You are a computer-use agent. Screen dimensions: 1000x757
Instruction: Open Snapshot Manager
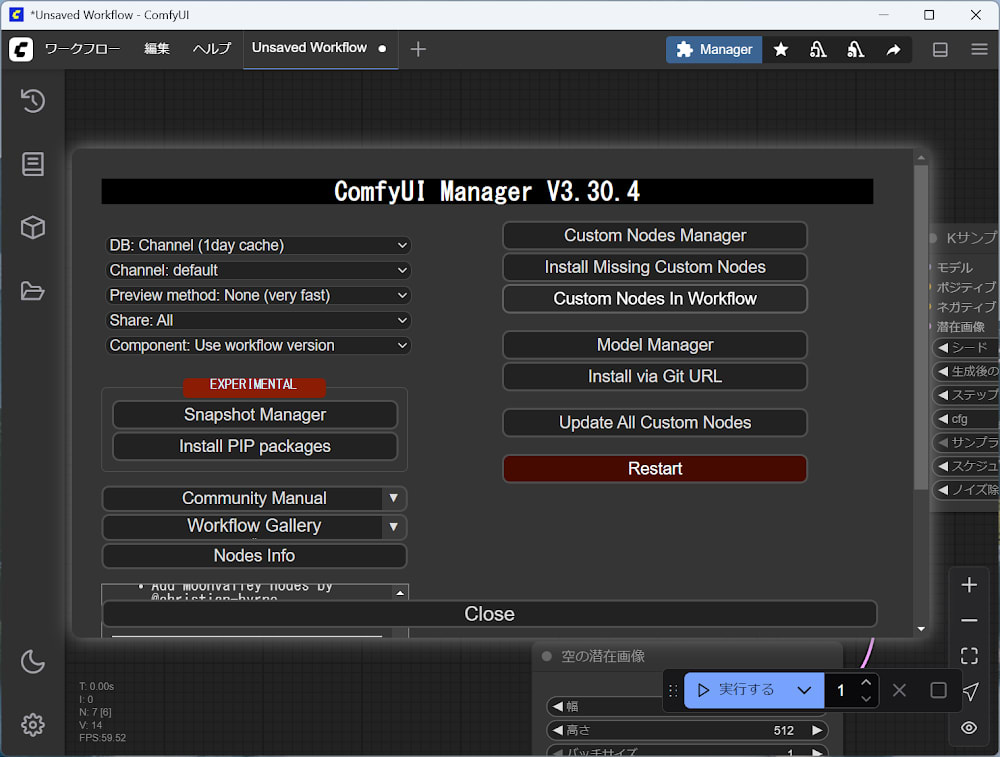tap(255, 415)
